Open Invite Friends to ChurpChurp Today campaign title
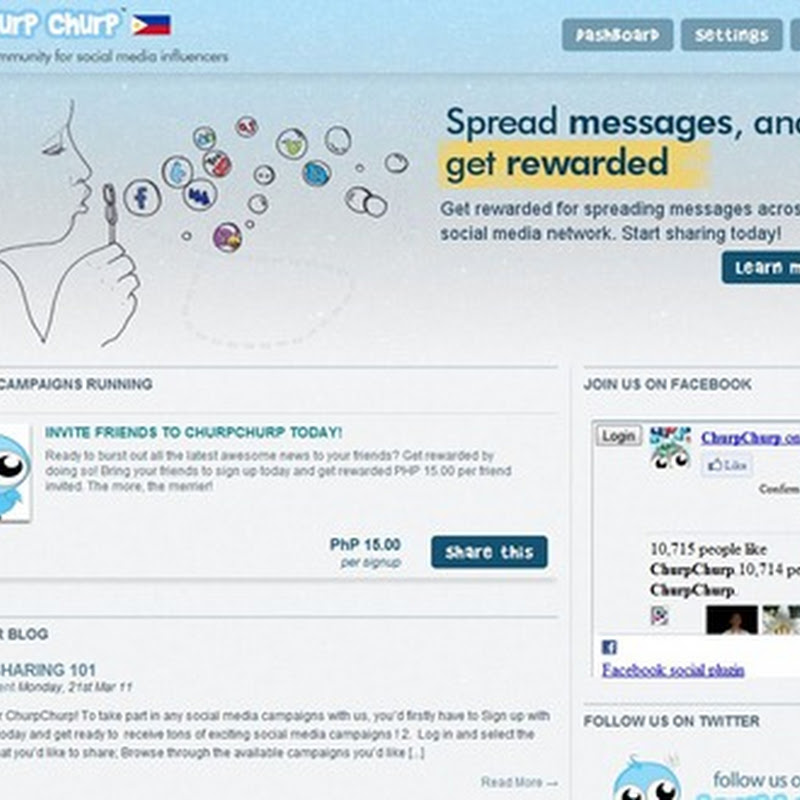 (193, 432)
